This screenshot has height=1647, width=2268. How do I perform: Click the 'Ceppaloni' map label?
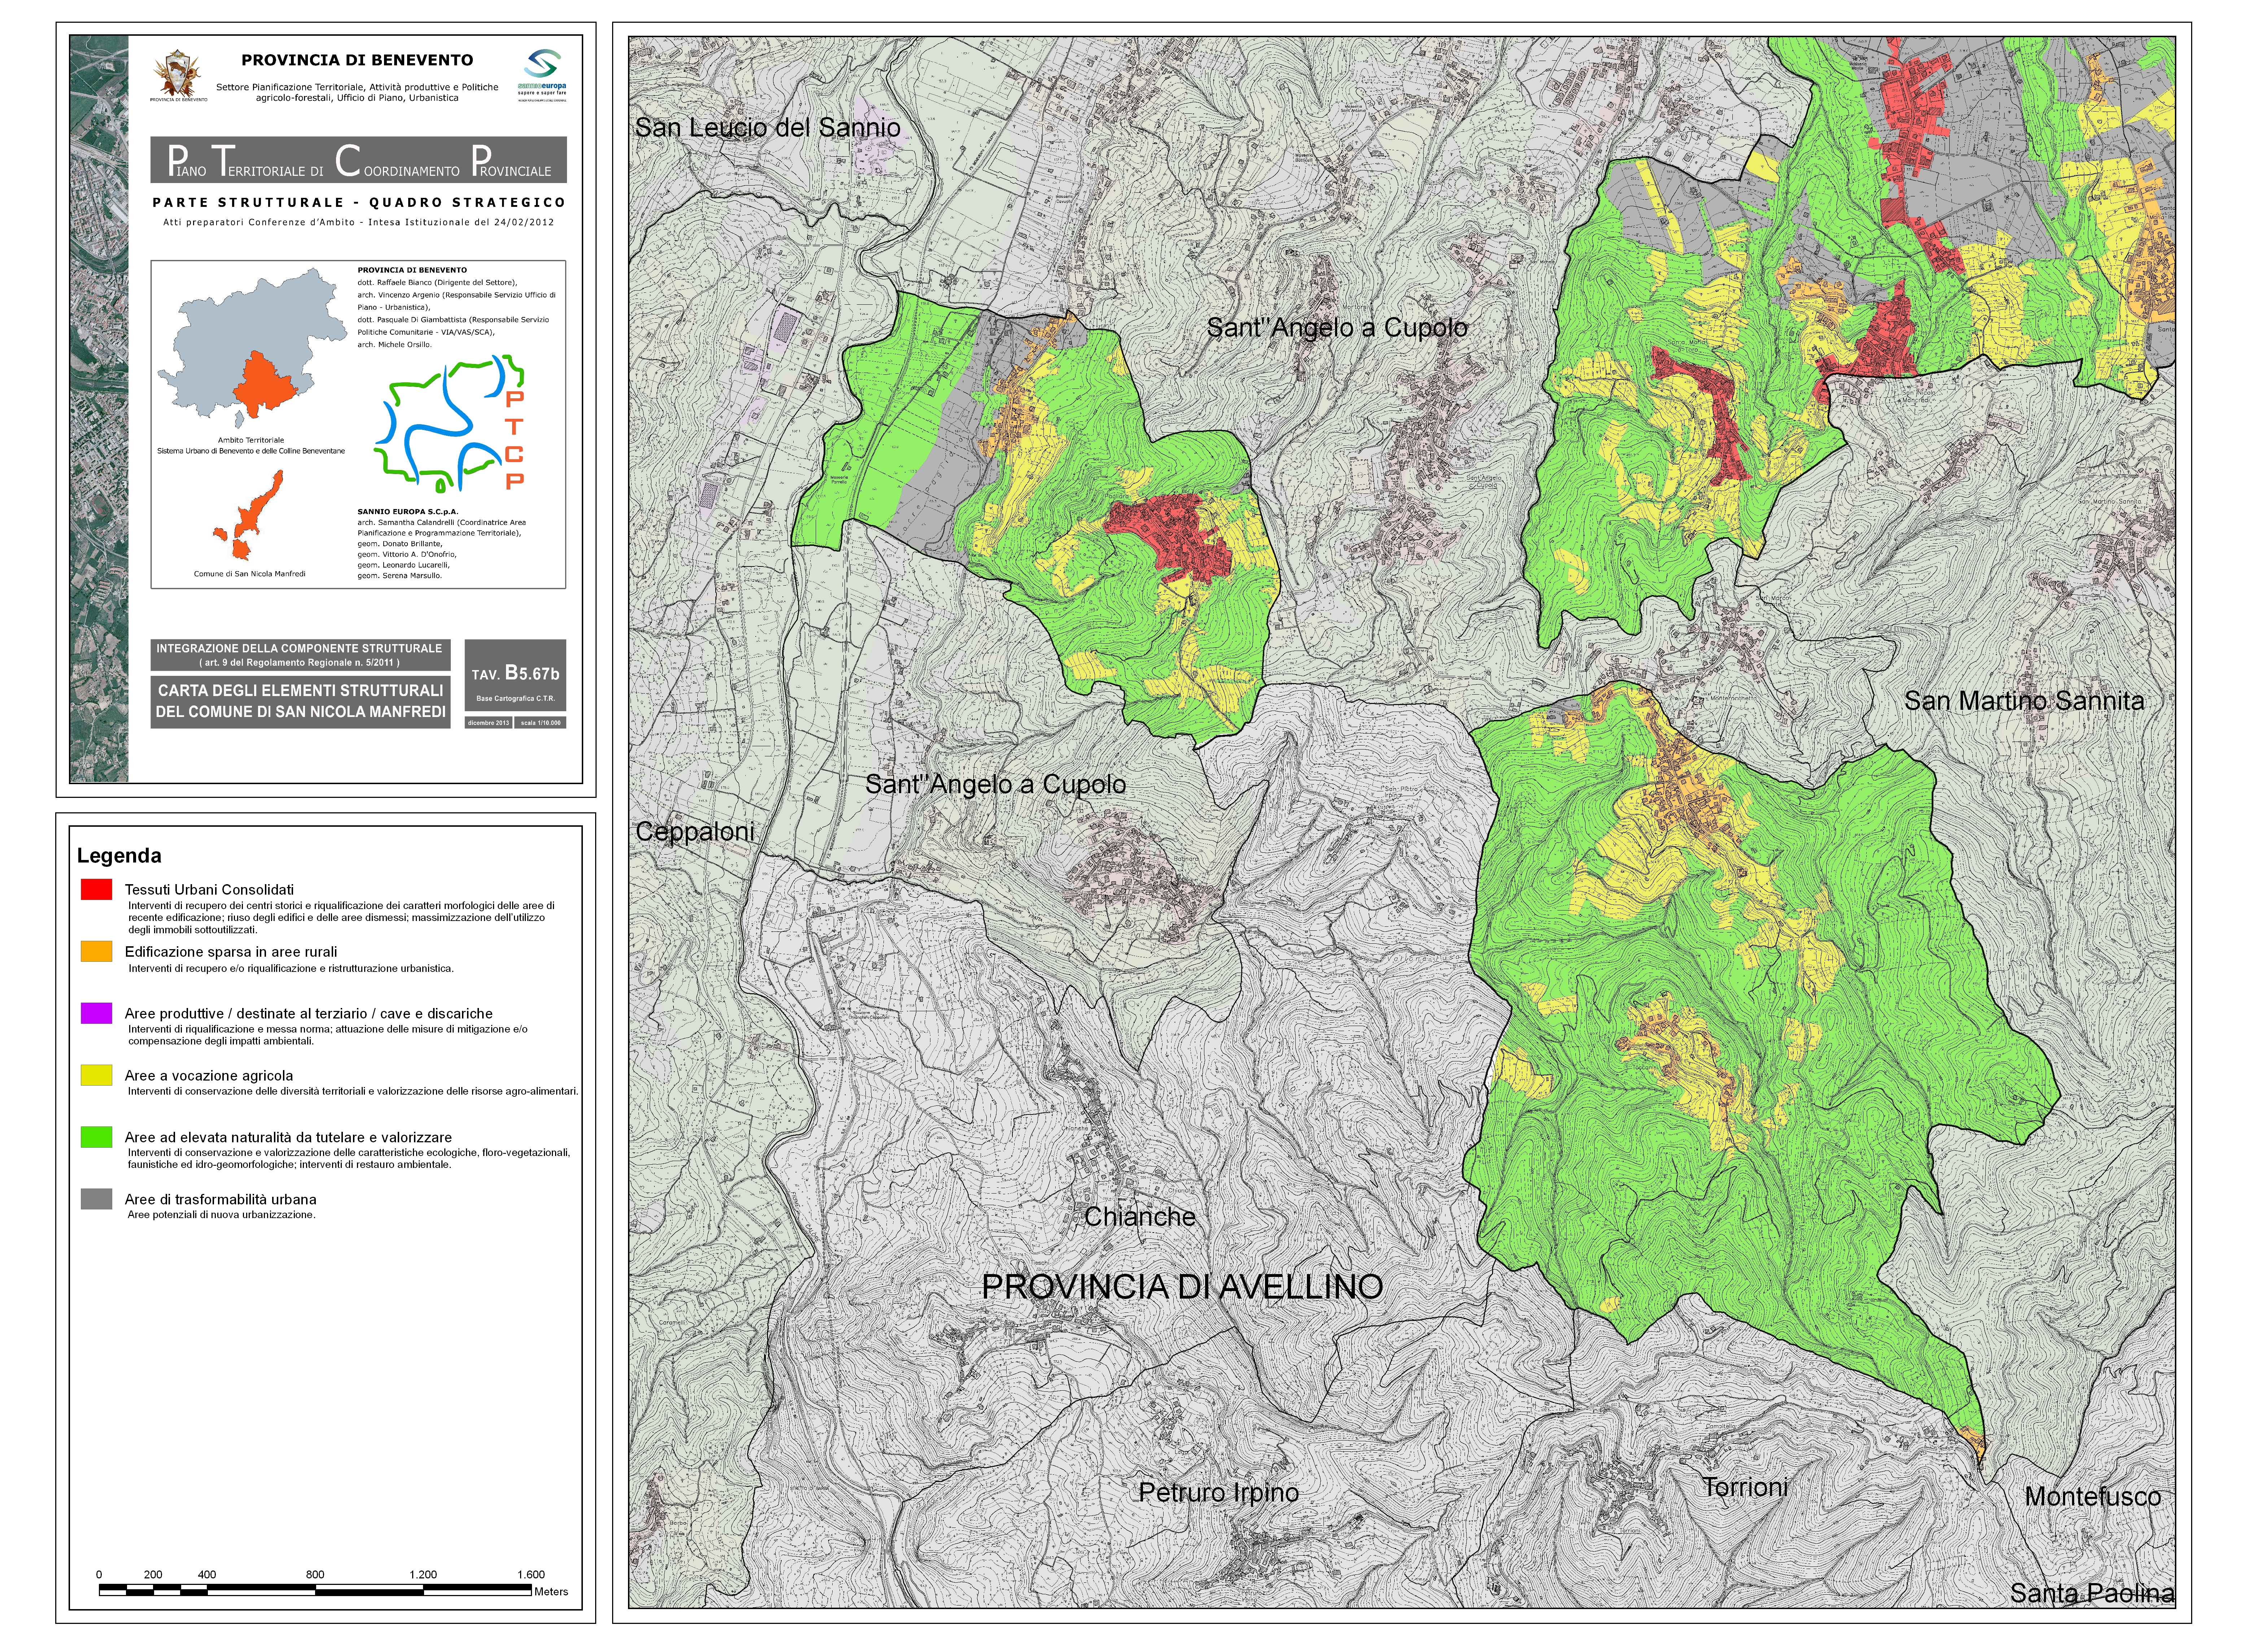(695, 832)
